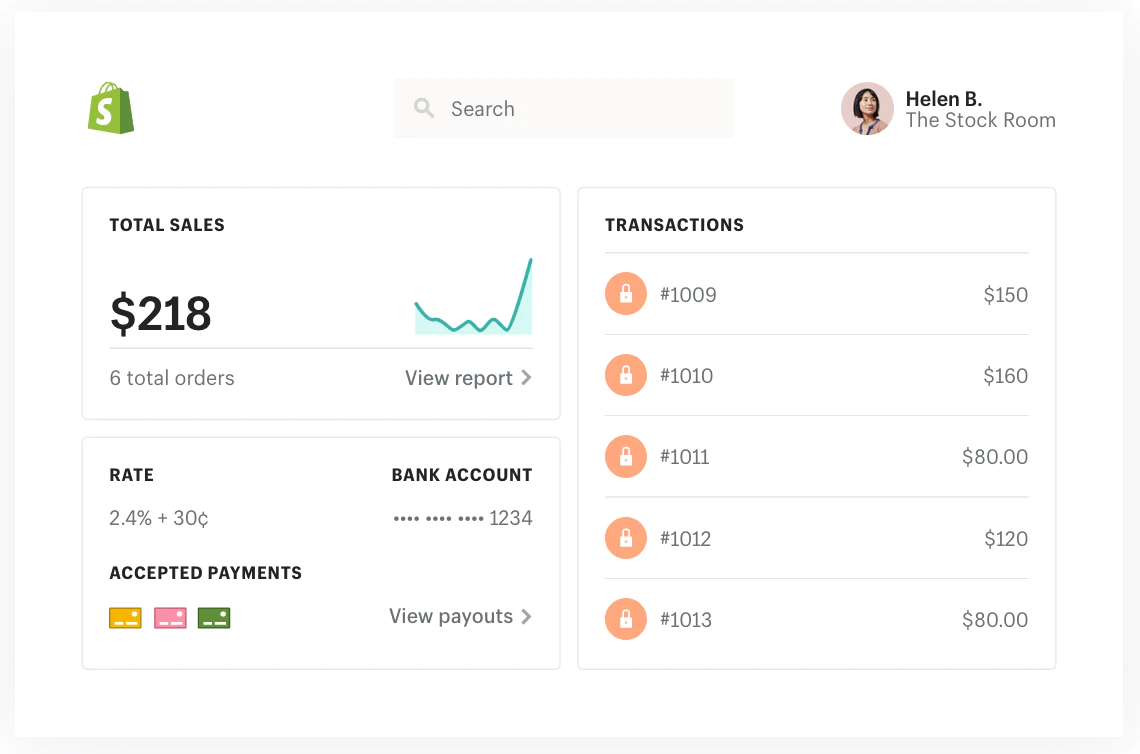Focus the Search input field
Screen dimensions: 1140x754
tap(580, 109)
